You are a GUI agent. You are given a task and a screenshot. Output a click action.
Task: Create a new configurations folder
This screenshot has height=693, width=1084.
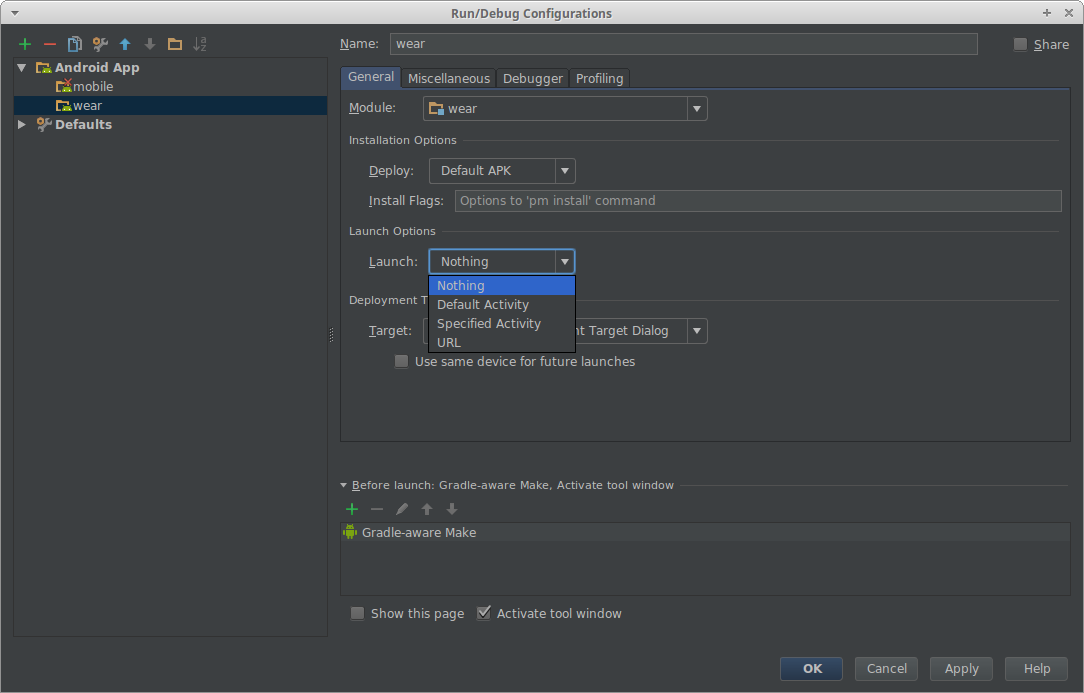[x=175, y=44]
